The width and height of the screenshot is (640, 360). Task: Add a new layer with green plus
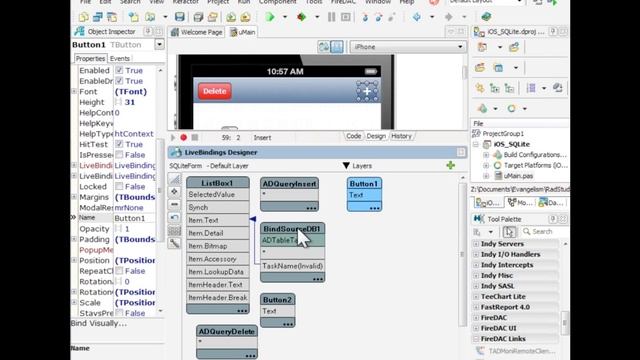pos(451,165)
